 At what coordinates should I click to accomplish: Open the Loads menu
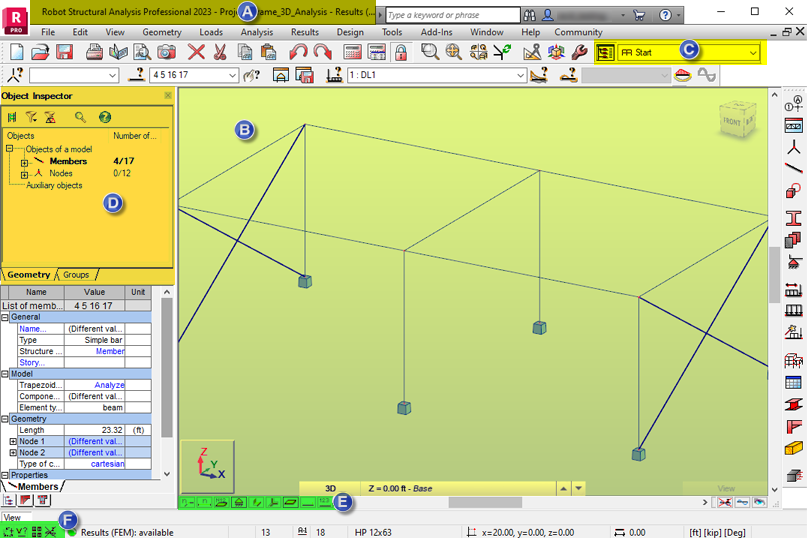point(211,32)
